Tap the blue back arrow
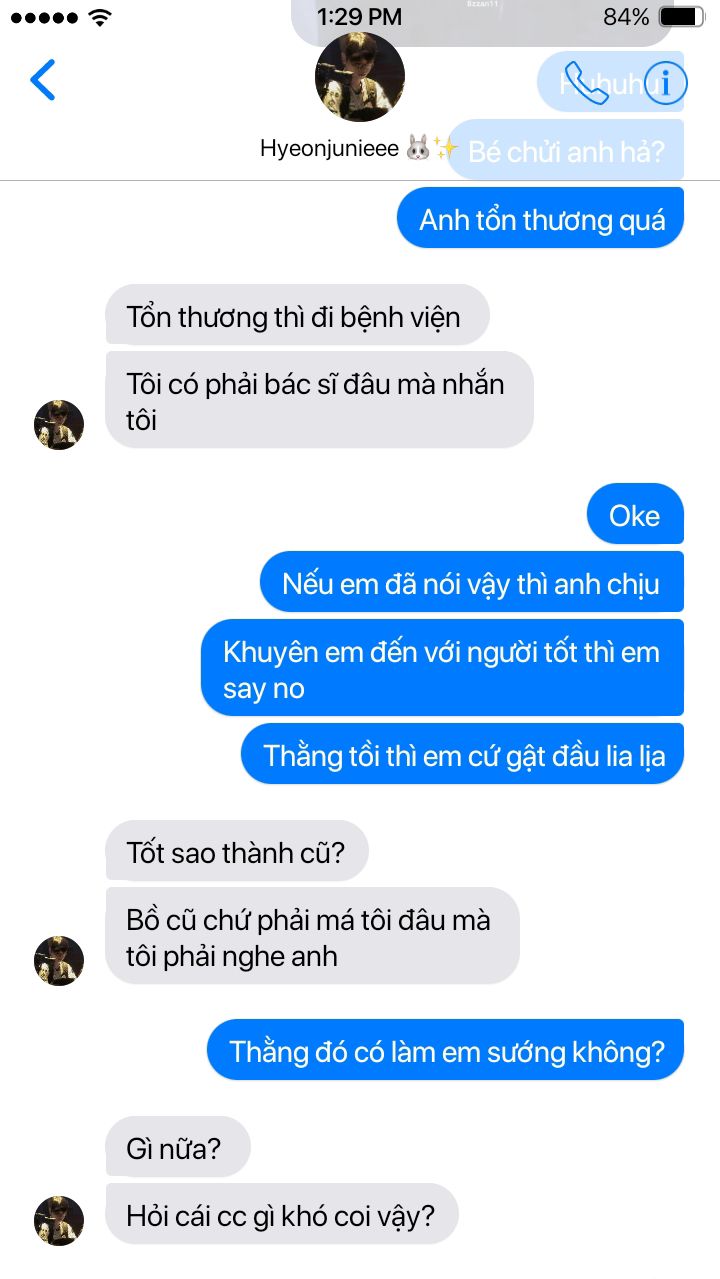The height and width of the screenshot is (1279, 720). [x=43, y=80]
